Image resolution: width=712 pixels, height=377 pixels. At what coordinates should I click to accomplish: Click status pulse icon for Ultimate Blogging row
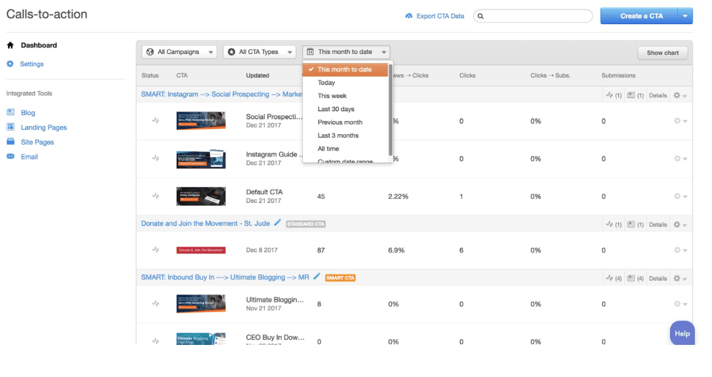[x=155, y=303]
